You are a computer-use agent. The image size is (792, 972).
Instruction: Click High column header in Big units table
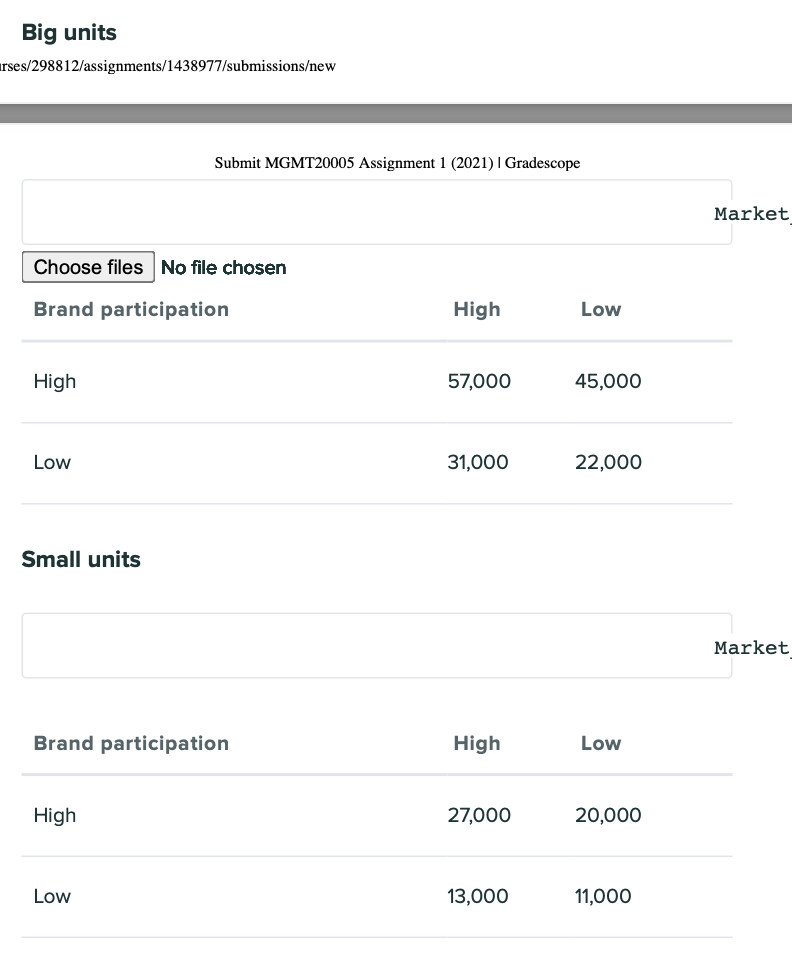tap(476, 309)
